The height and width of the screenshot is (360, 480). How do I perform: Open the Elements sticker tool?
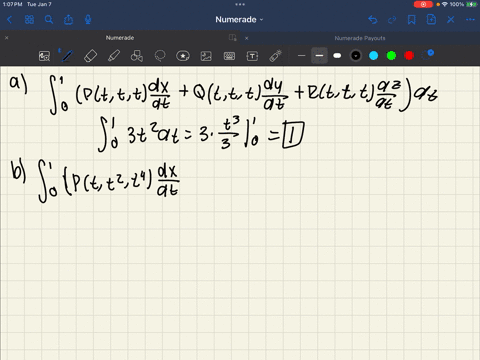pos(183,56)
